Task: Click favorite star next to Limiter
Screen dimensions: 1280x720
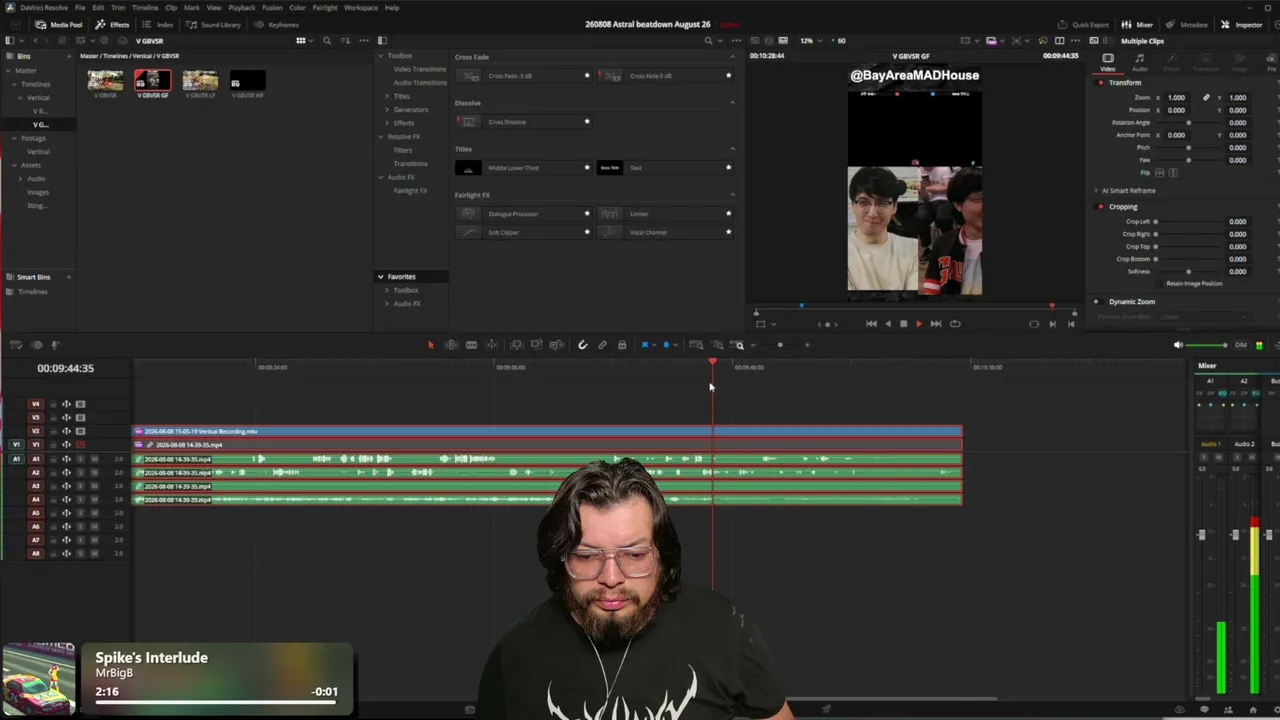Action: pyautogui.click(x=728, y=213)
